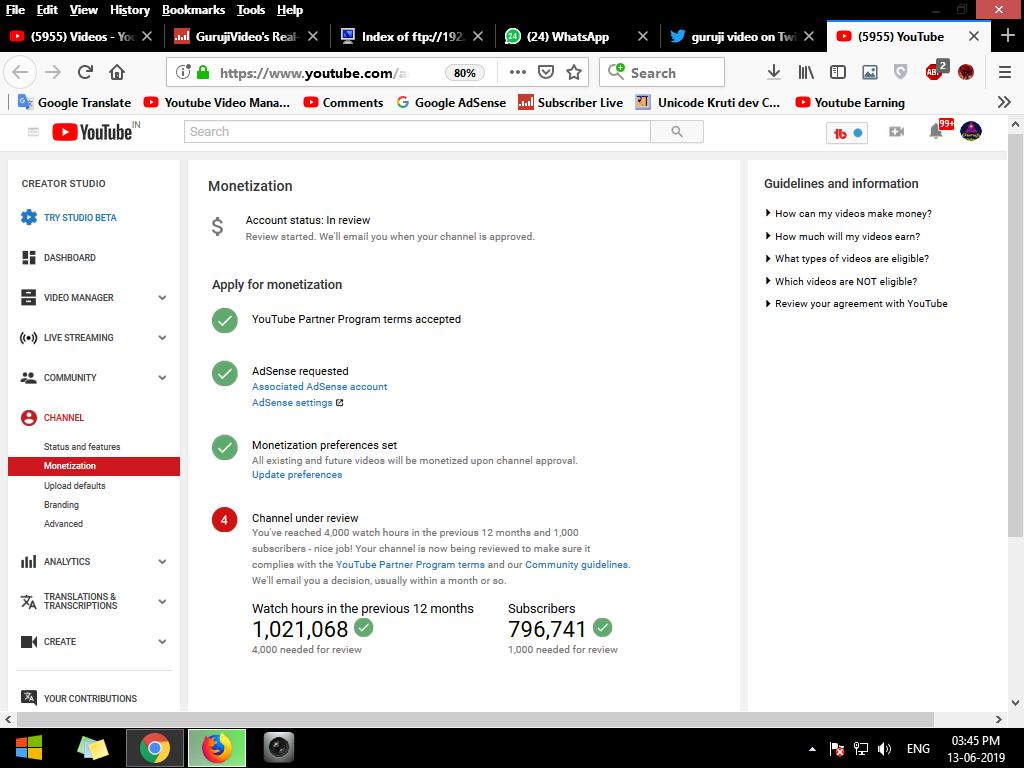Click Try Studio Beta gear link
The width and height of the screenshot is (1024, 768).
pyautogui.click(x=69, y=217)
